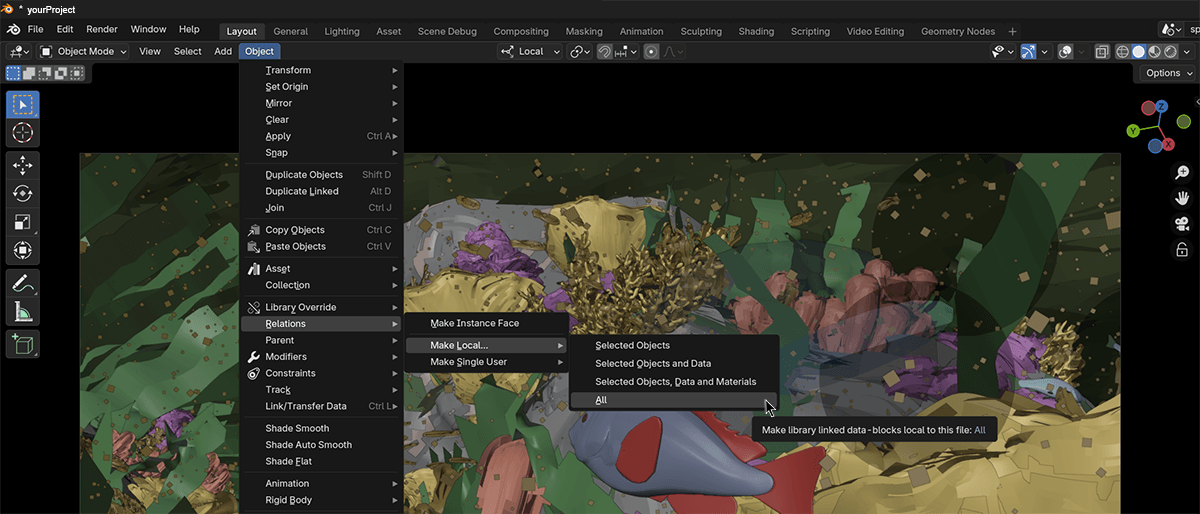
Task: Select the Select Box tool
Action: point(23,104)
